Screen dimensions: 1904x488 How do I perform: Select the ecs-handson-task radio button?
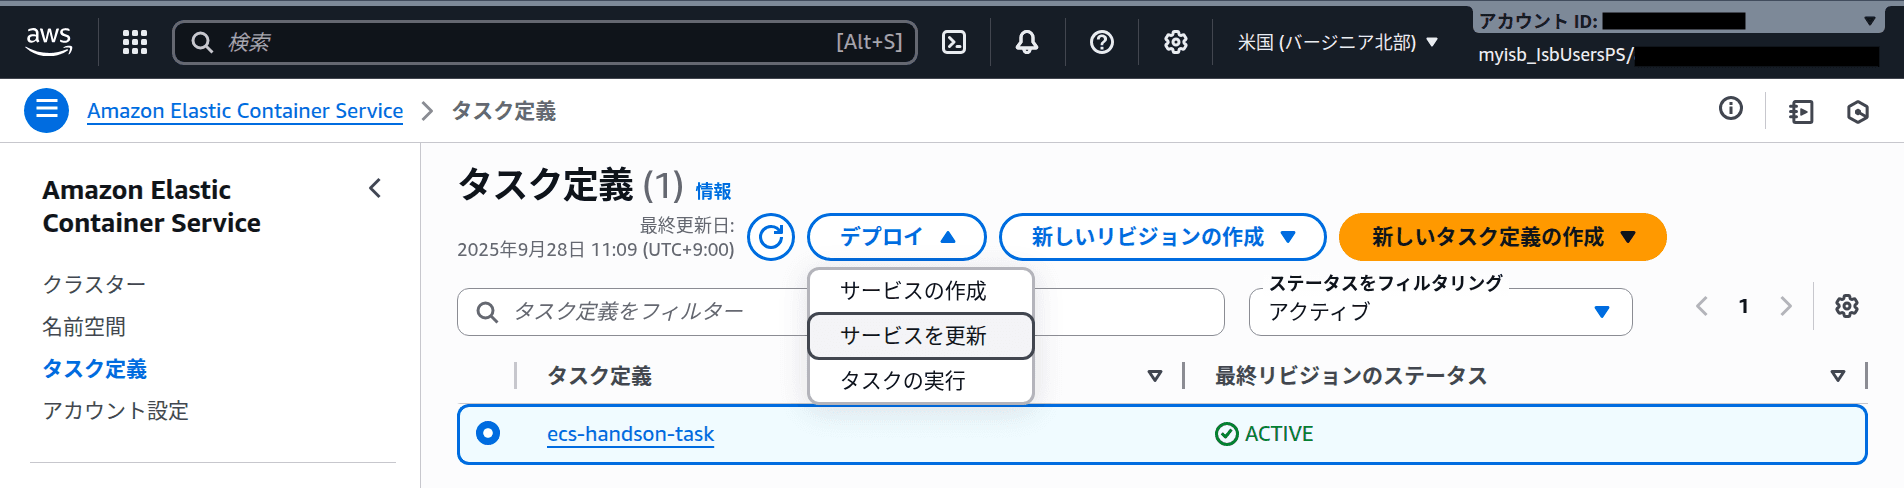[488, 433]
